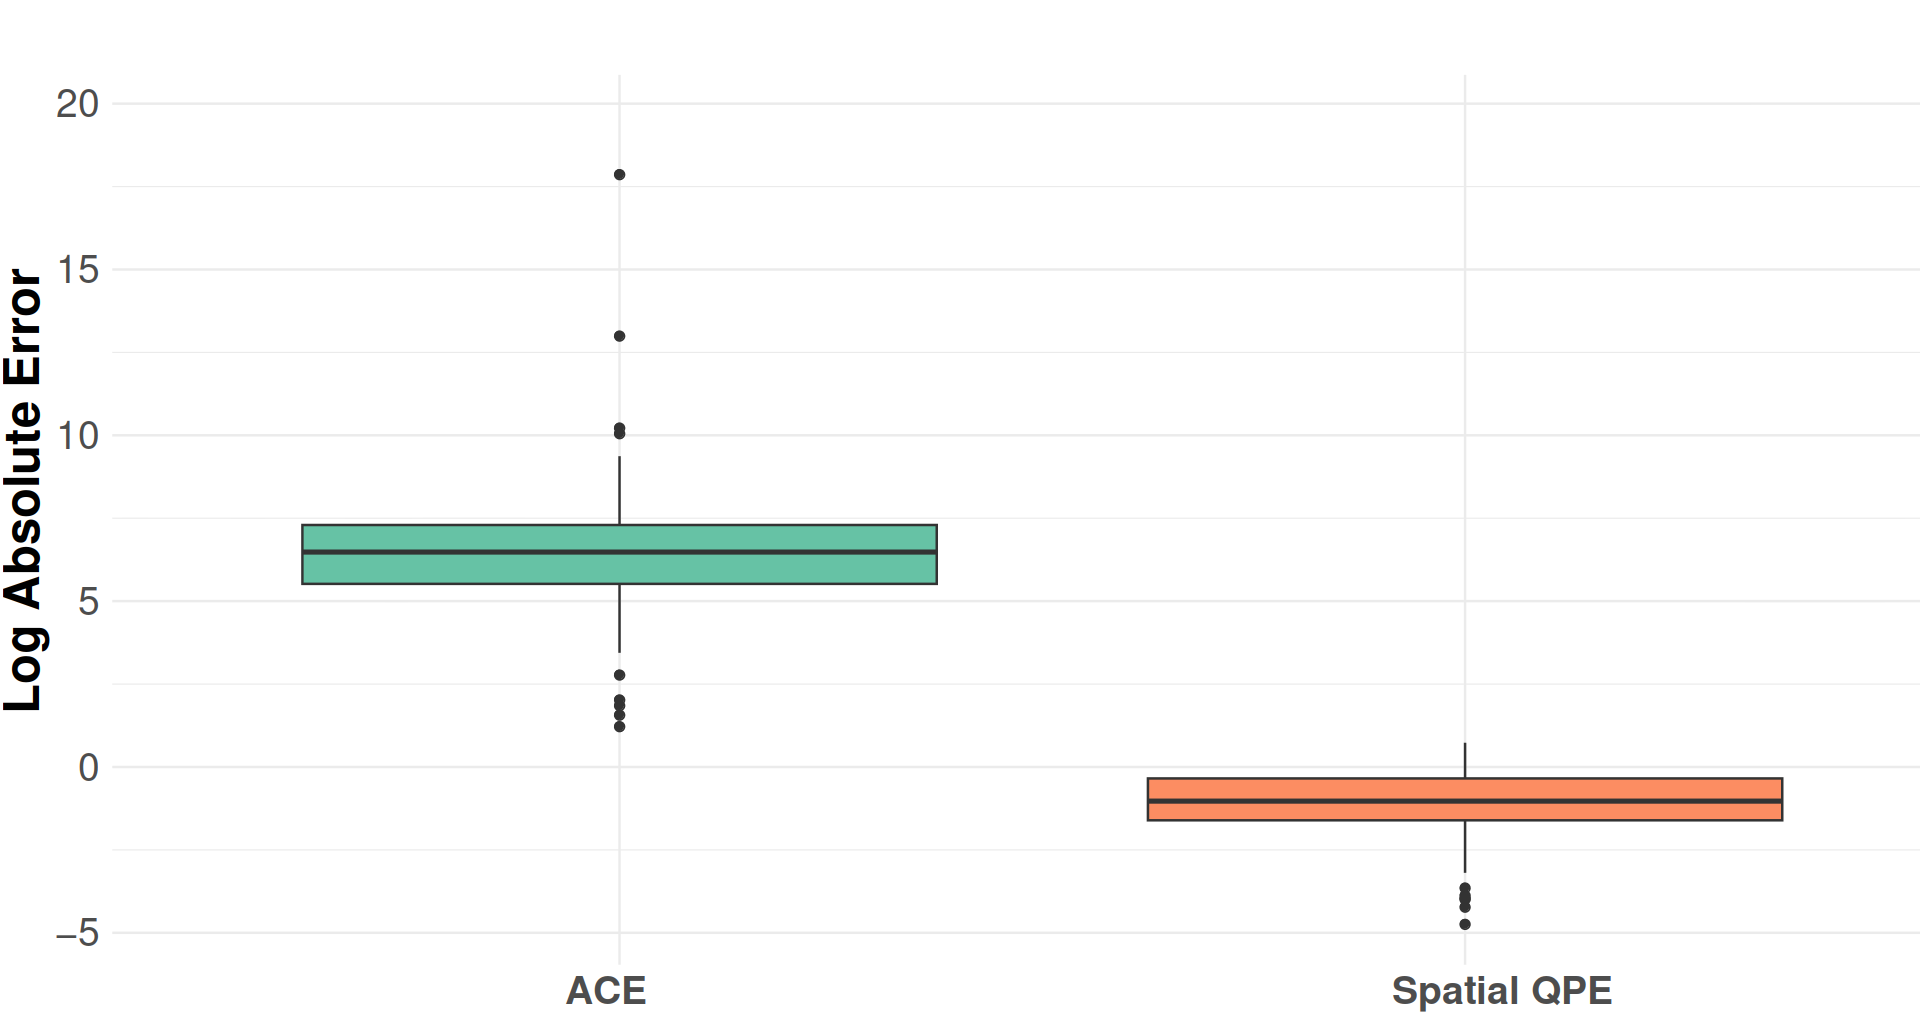Click the green ACE box
This screenshot has width=1920, height=1028.
coord(619,568)
